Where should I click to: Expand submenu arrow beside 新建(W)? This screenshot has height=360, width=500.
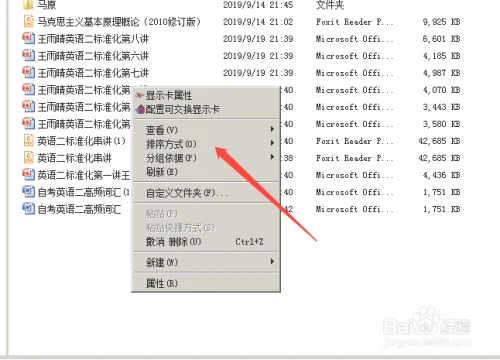pos(272,261)
